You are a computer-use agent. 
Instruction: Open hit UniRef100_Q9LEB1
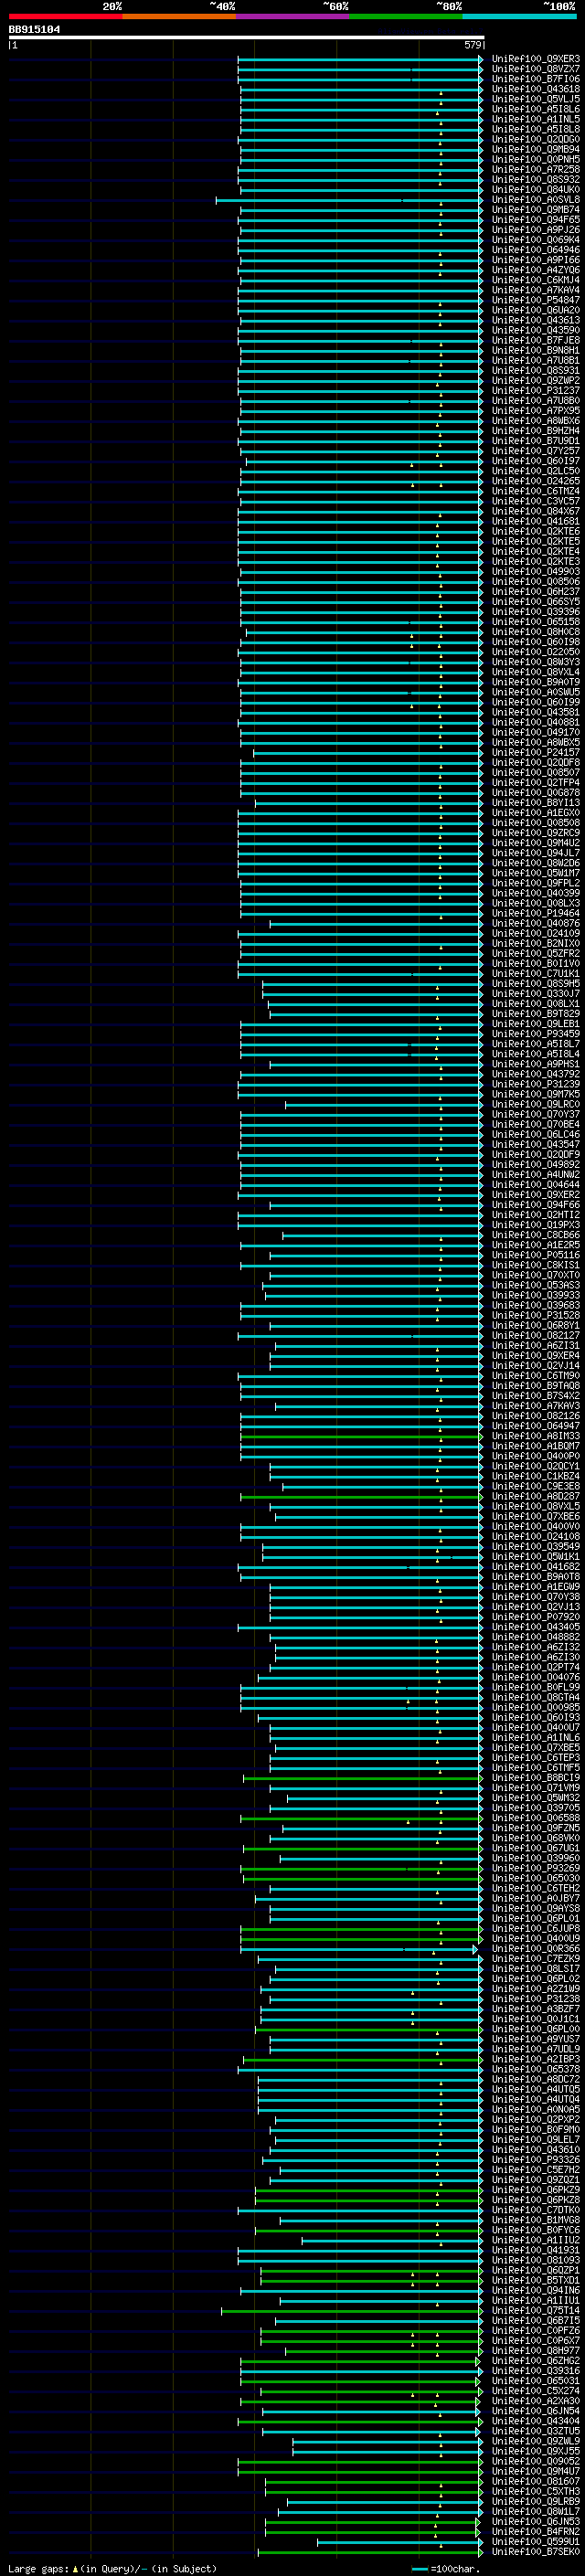tap(535, 1024)
